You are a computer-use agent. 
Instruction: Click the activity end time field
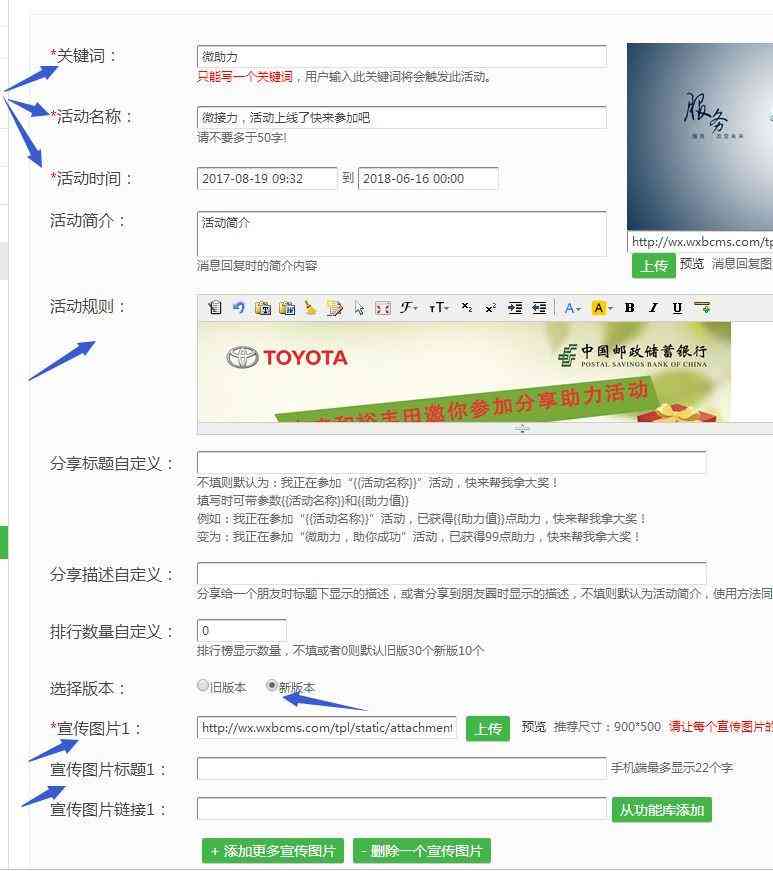tap(428, 178)
